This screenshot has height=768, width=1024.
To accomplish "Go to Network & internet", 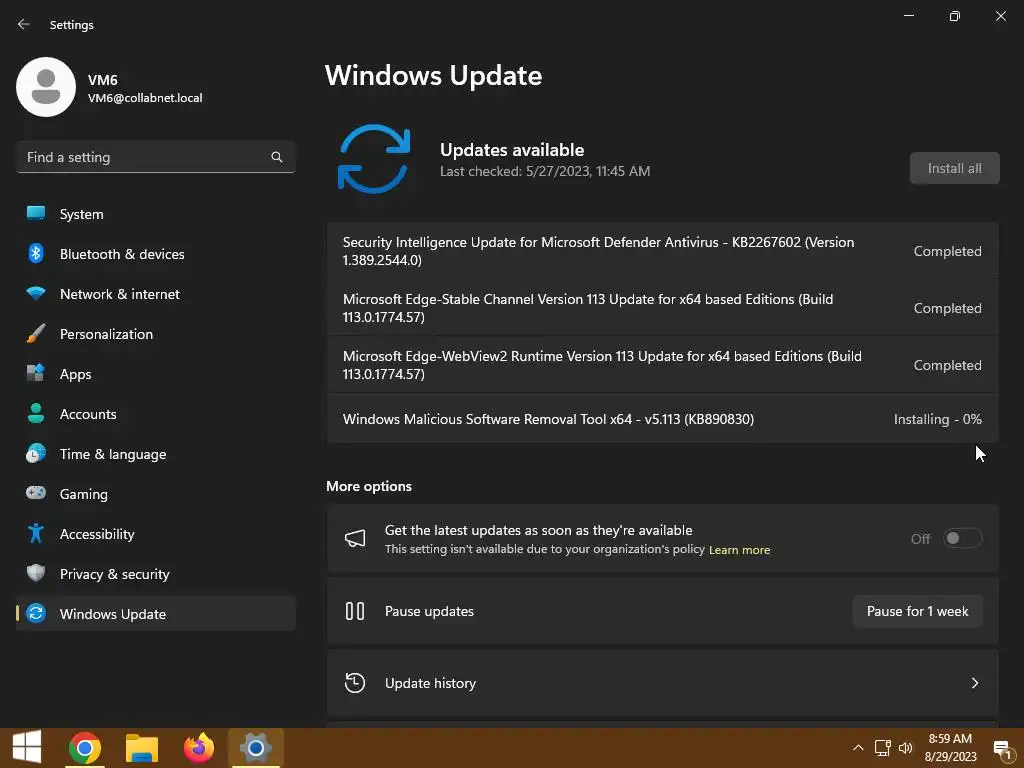I will point(155,293).
